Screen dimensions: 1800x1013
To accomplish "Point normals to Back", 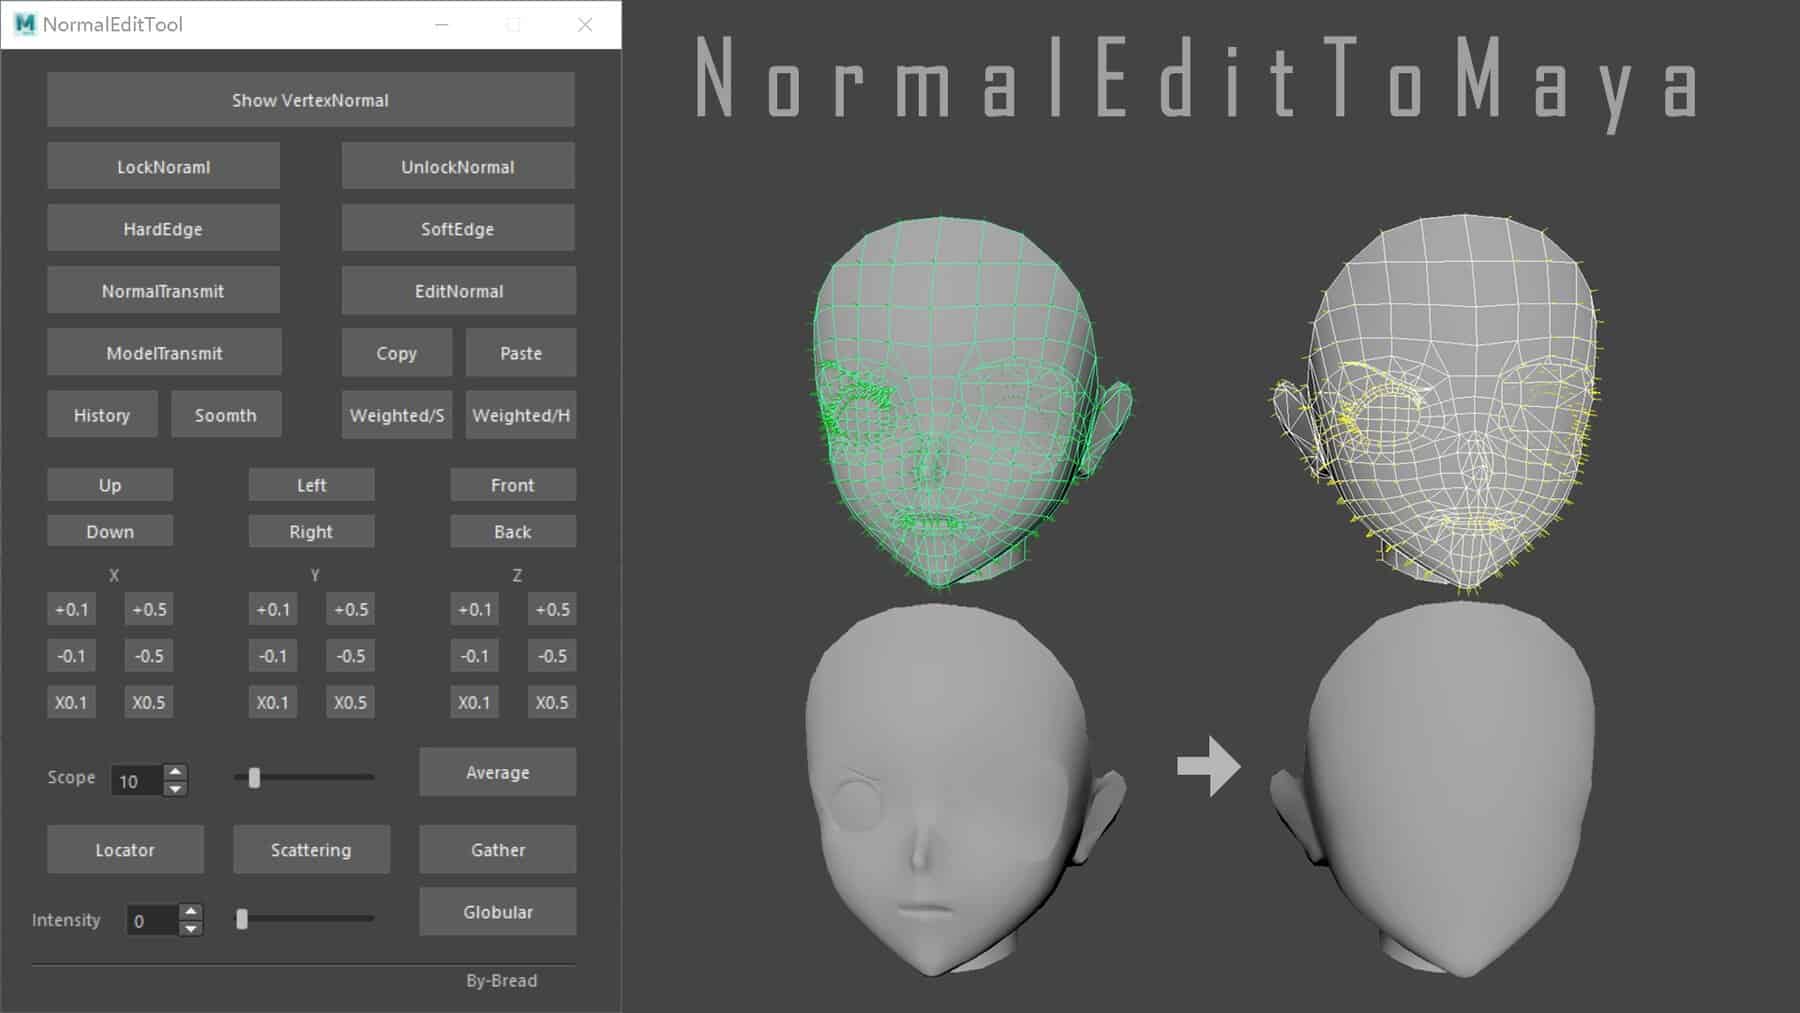I will point(513,532).
